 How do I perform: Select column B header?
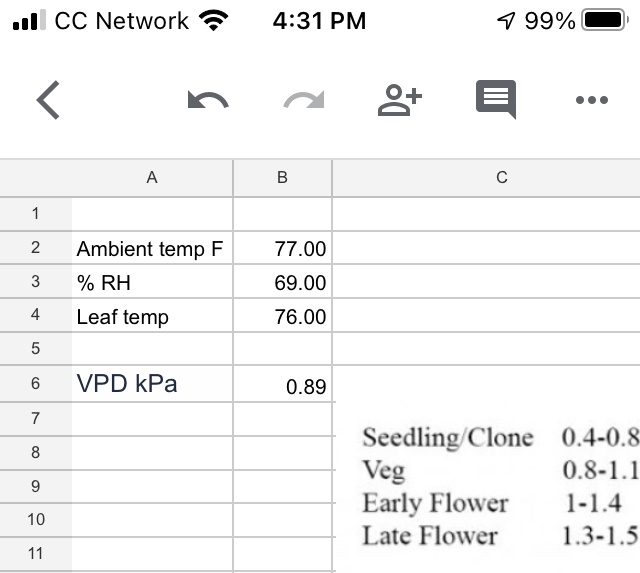[282, 178]
